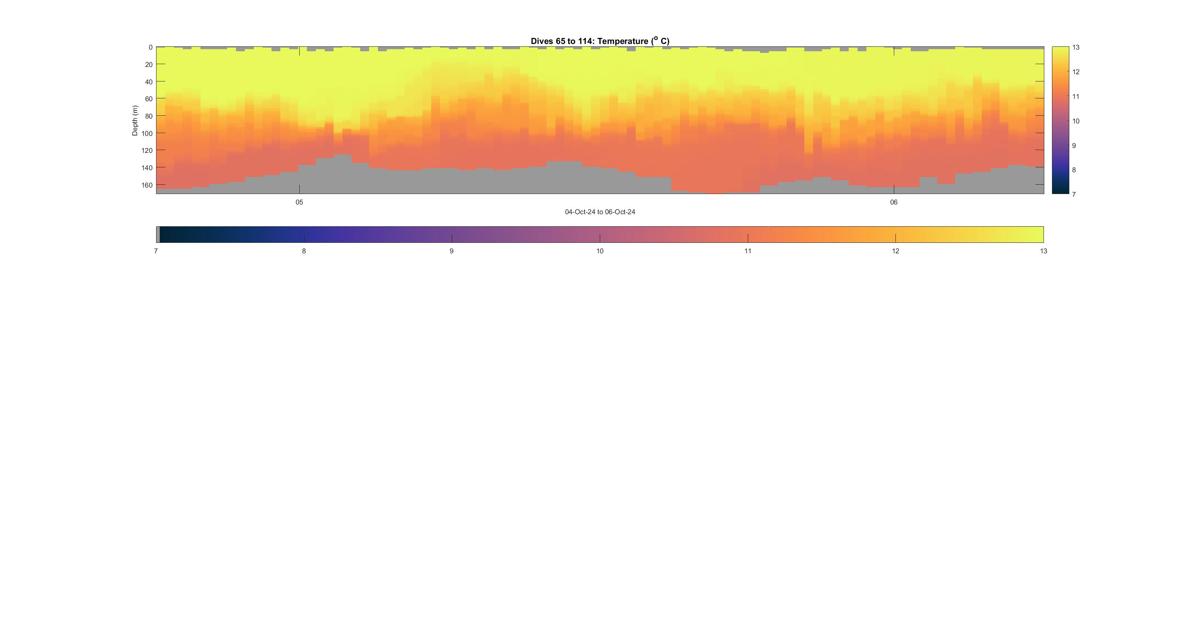Click the "12" label on the vertical colorbar
The height and width of the screenshot is (622, 1200).
click(1076, 72)
